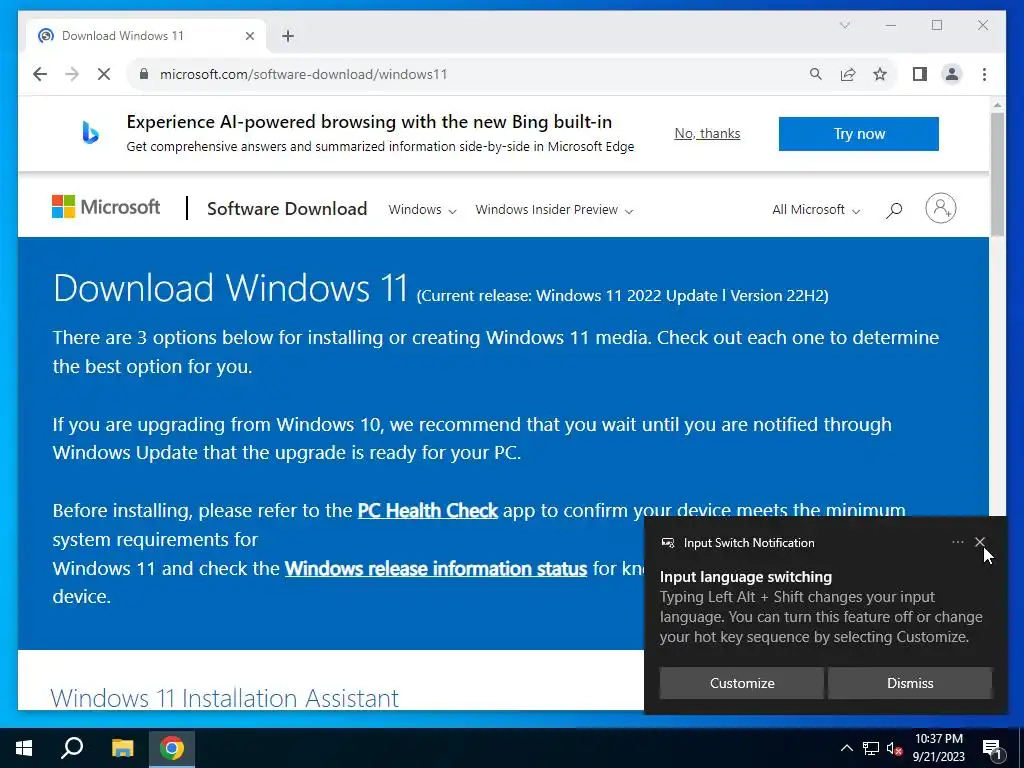This screenshot has height=768, width=1024.
Task: Click the Try now button
Action: point(858,134)
